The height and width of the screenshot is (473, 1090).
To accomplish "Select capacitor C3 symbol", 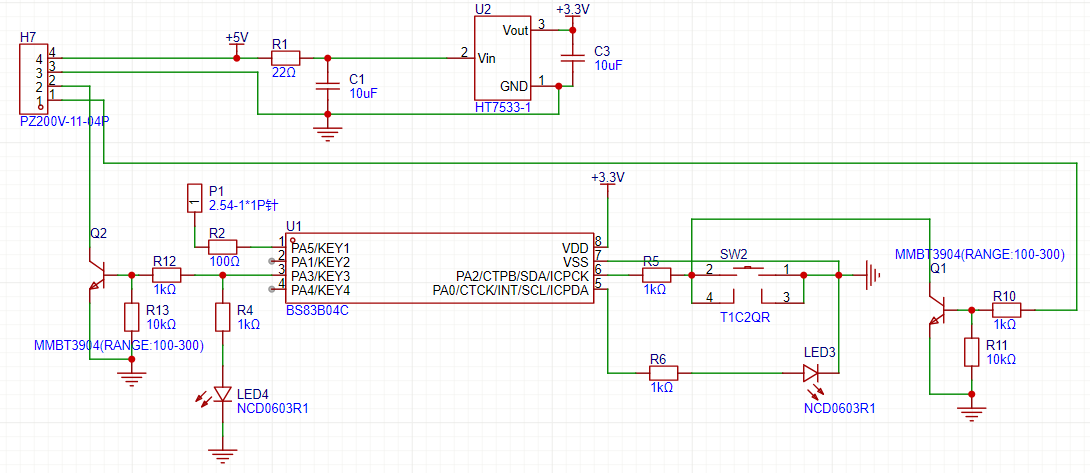I will click(x=571, y=58).
